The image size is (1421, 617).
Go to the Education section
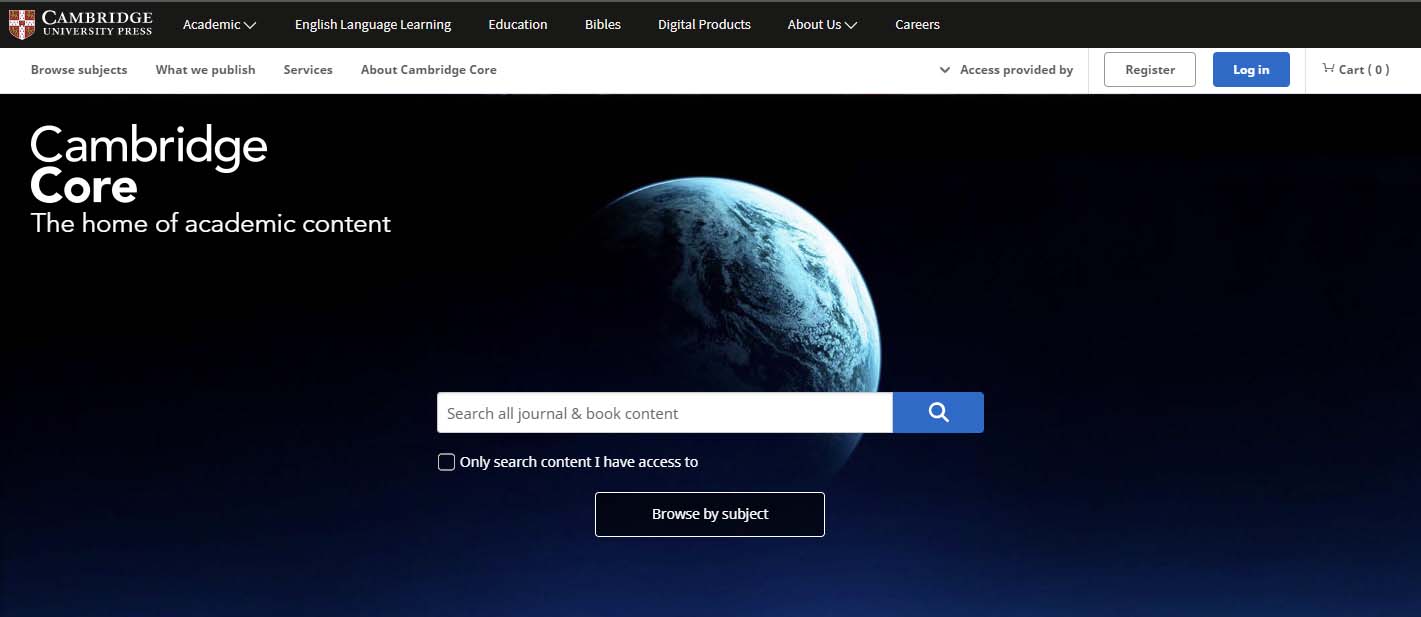click(517, 24)
